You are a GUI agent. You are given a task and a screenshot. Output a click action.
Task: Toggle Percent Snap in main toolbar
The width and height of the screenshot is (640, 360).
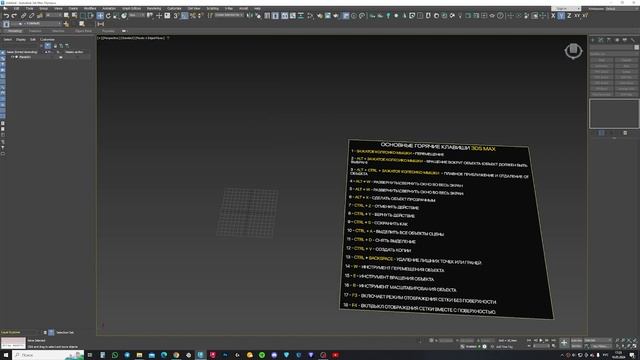[x=193, y=16]
